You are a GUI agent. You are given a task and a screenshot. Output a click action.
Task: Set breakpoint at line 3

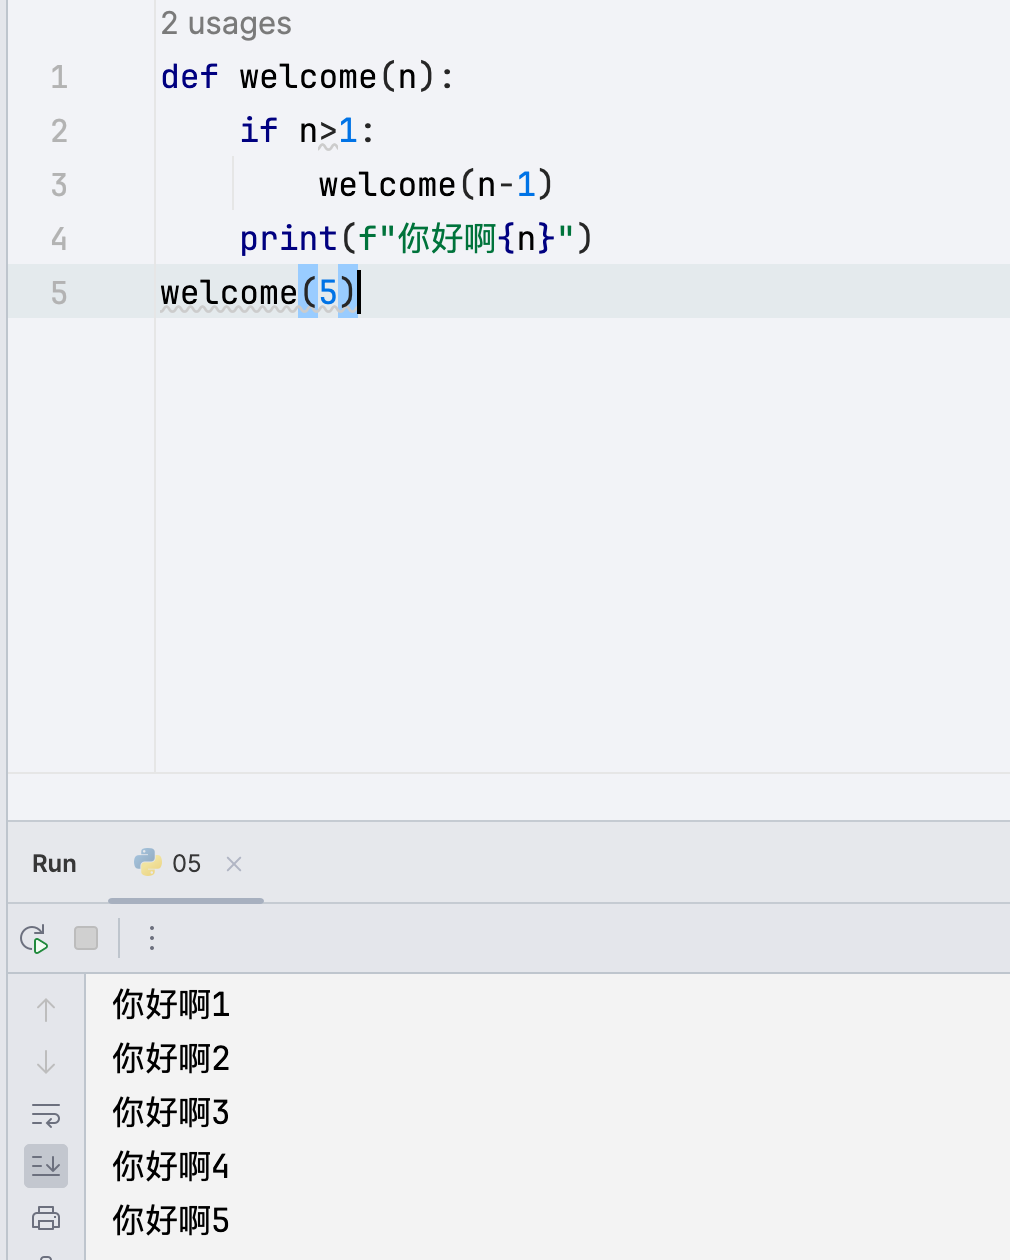(x=59, y=185)
